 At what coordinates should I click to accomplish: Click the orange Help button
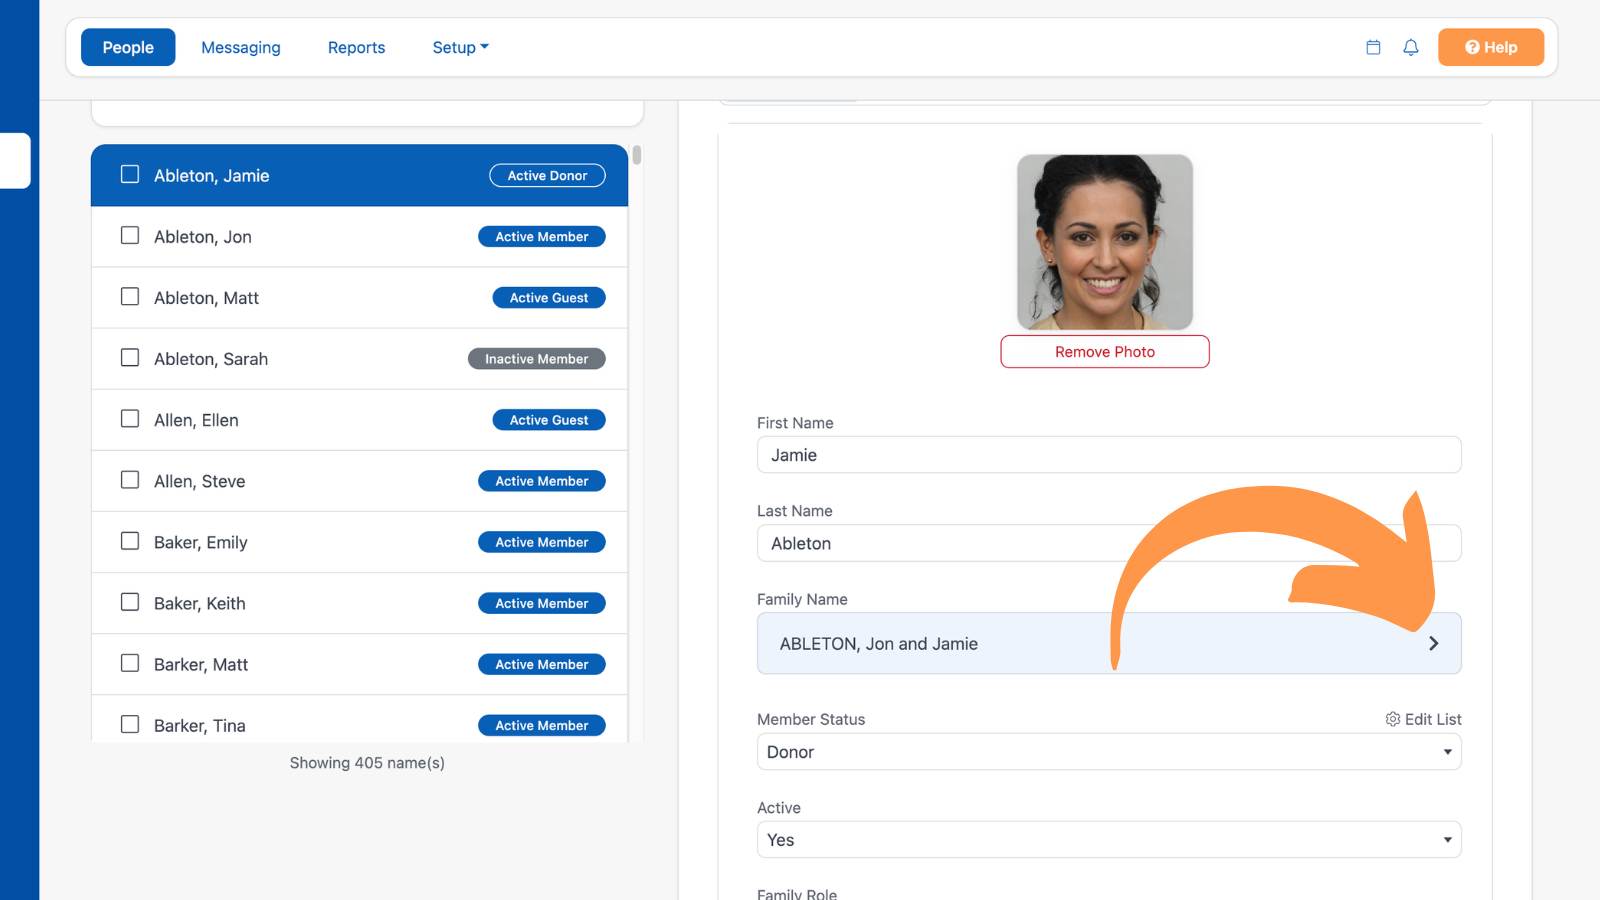click(x=1491, y=47)
